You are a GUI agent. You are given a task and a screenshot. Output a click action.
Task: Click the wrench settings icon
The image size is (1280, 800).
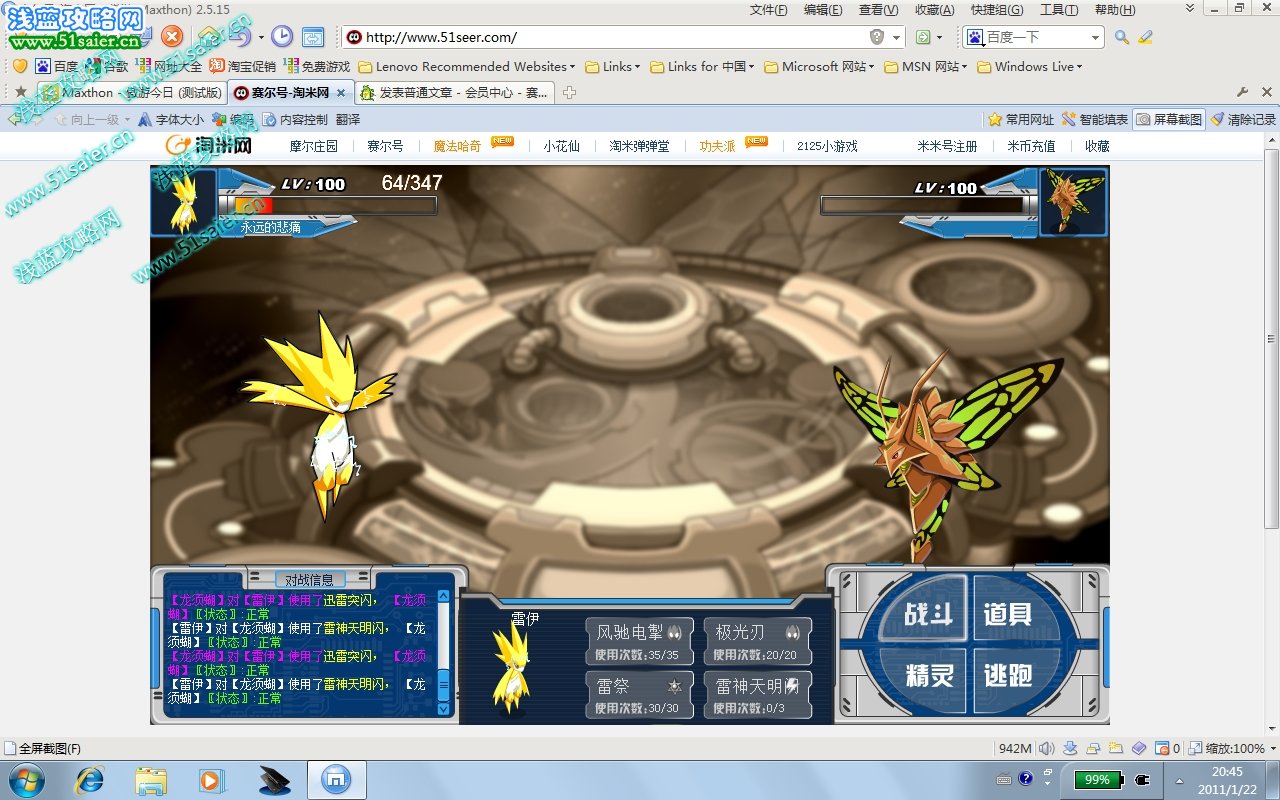point(1243,92)
